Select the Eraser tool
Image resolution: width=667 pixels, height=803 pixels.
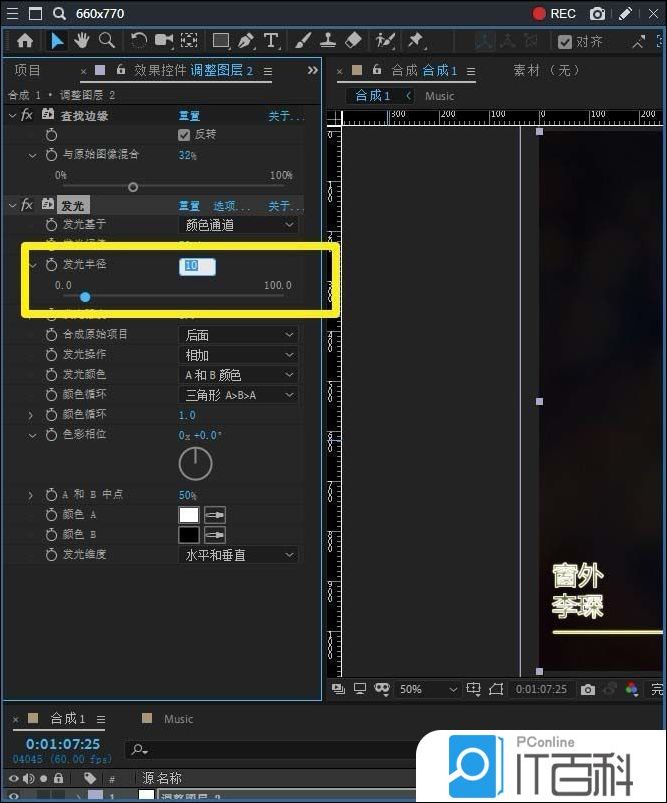click(353, 40)
